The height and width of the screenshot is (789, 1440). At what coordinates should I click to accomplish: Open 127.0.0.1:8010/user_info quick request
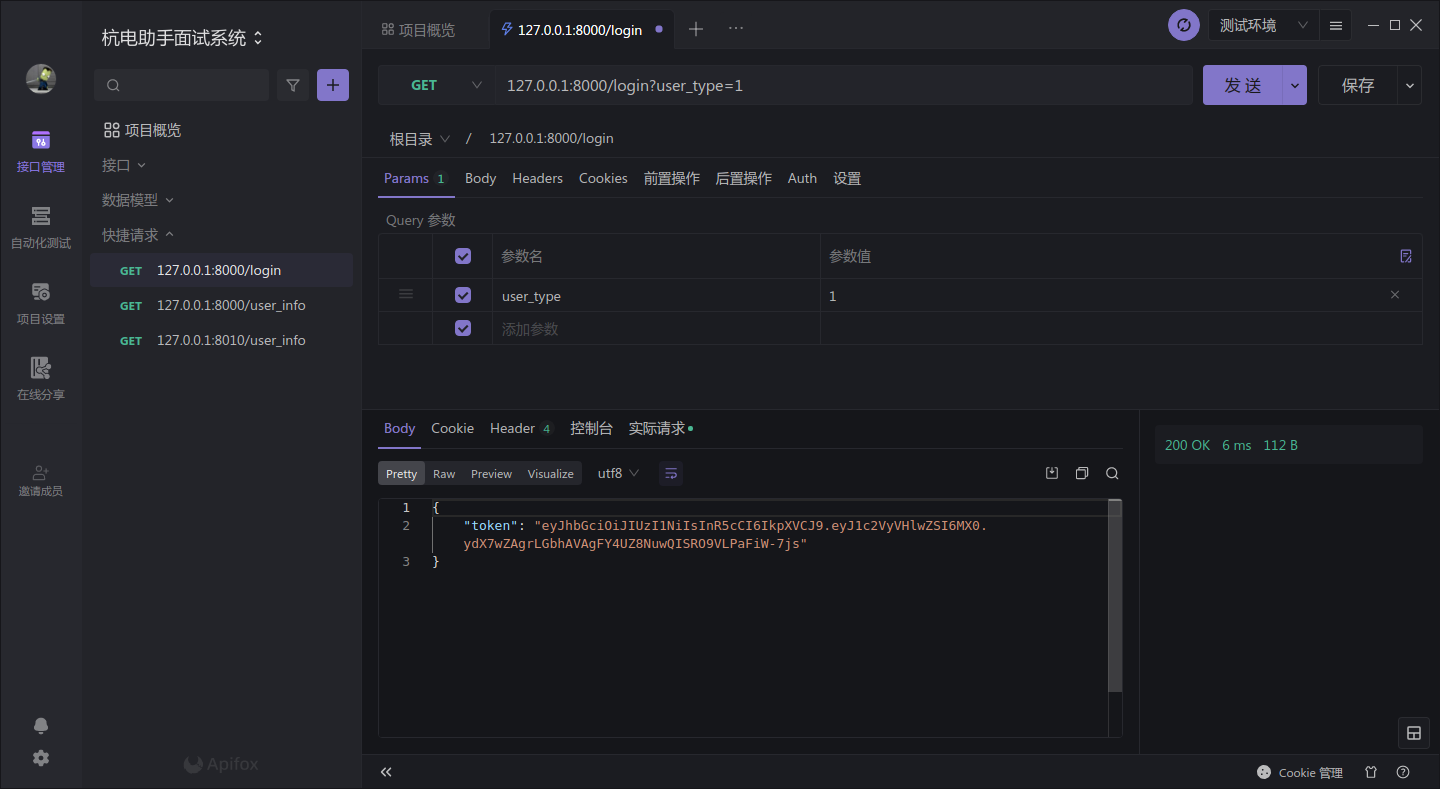pyautogui.click(x=221, y=340)
